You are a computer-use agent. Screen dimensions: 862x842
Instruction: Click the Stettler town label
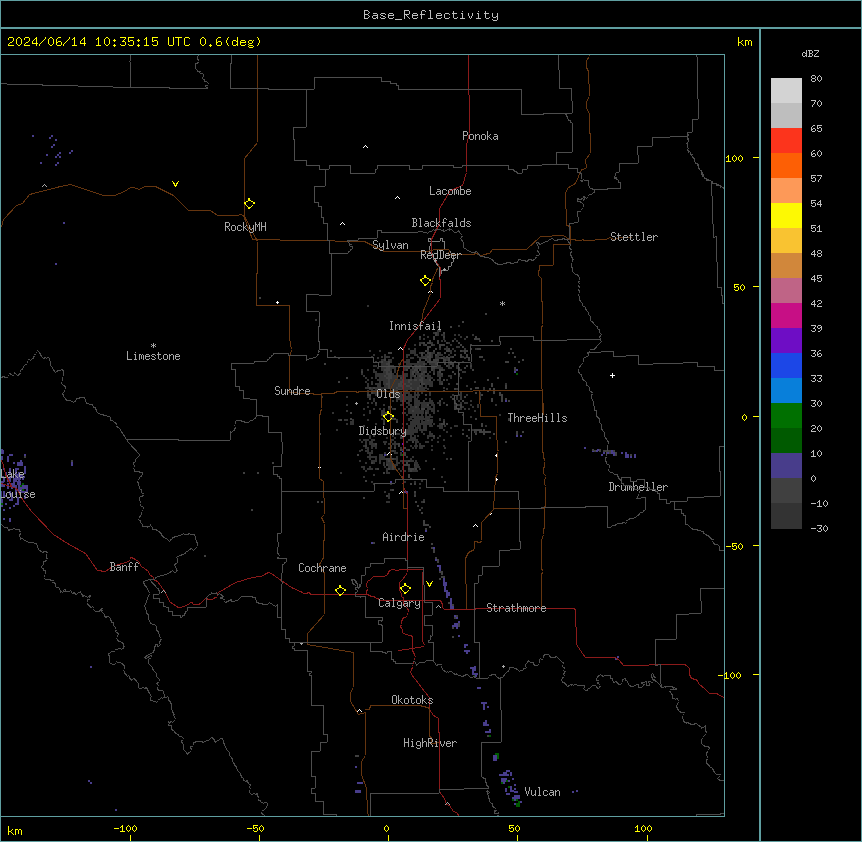pyautogui.click(x=634, y=237)
